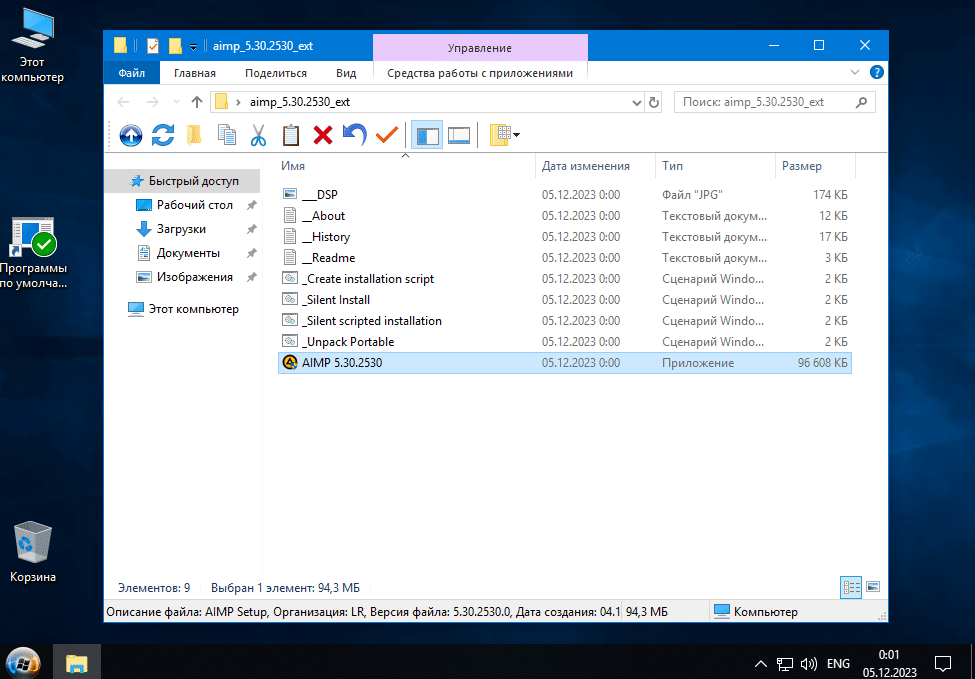
Task: Click the 96 608 КБ size cell
Action: (822, 363)
